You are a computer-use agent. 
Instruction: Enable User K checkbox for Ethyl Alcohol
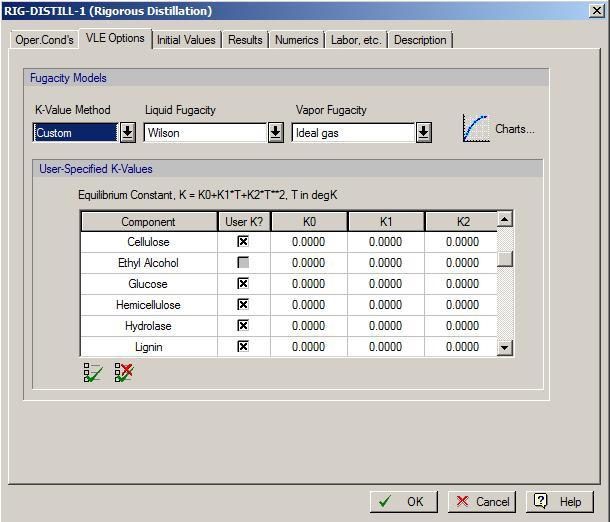pos(243,263)
